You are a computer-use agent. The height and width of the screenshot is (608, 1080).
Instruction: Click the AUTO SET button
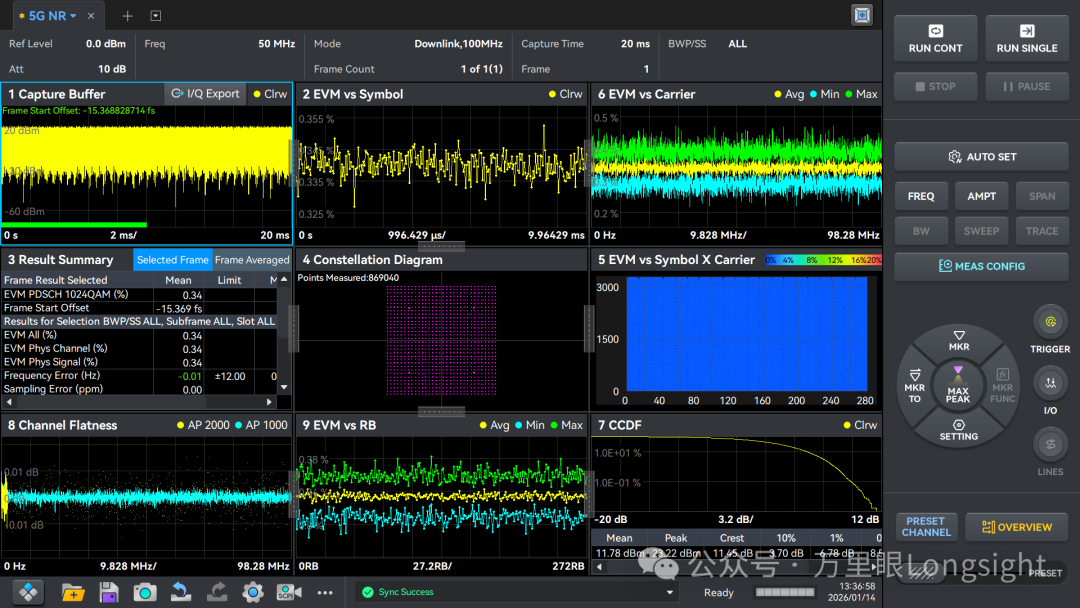pos(981,157)
